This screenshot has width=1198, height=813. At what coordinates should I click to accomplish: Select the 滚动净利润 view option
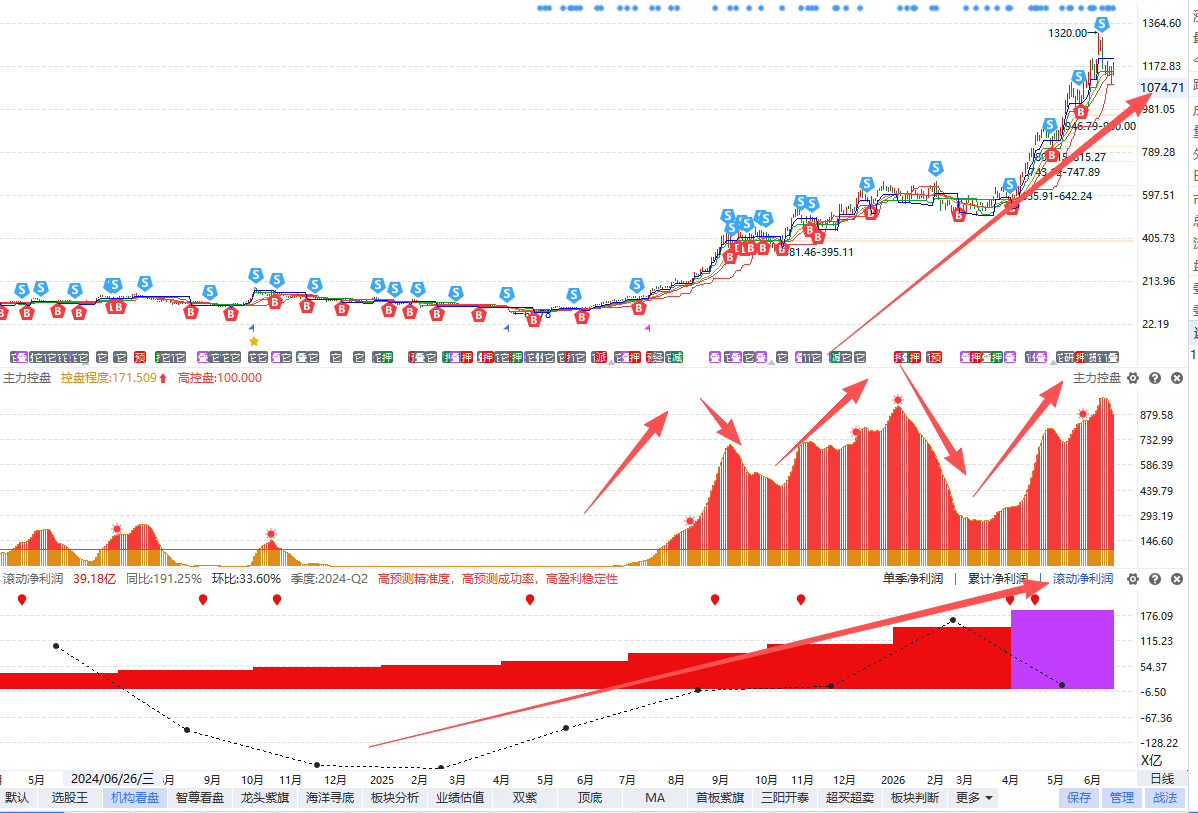(1083, 579)
